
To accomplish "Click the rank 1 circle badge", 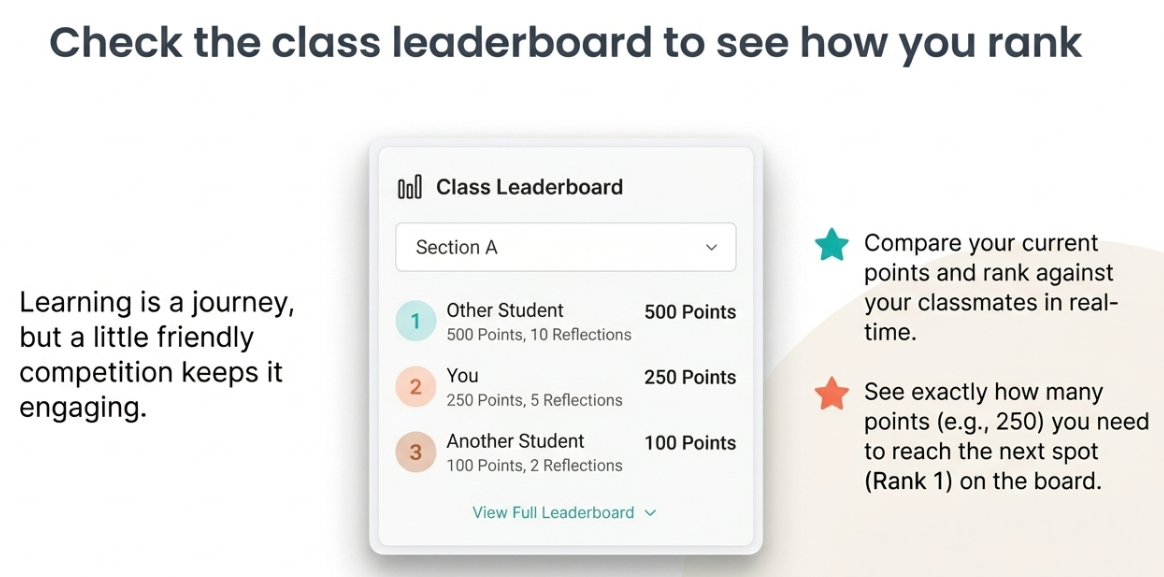I will (x=416, y=321).
